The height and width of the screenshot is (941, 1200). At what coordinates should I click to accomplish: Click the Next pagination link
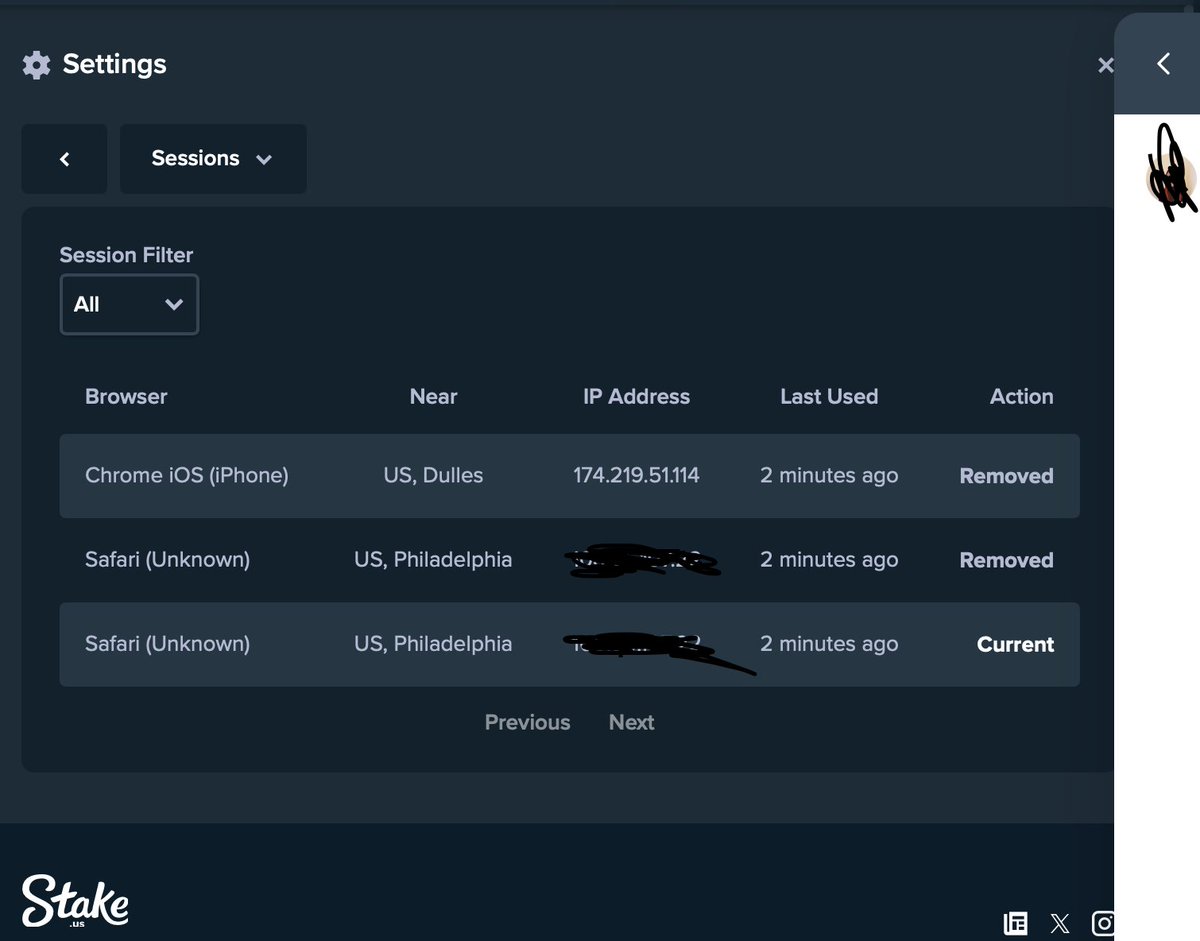(631, 722)
